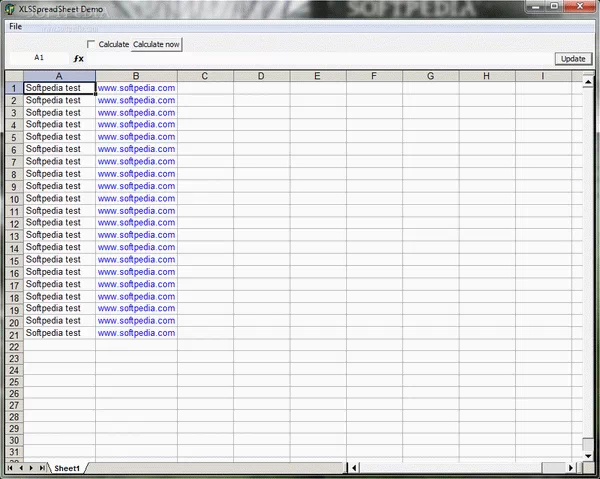Open www.softpedia.com link in cell B5

point(136,137)
